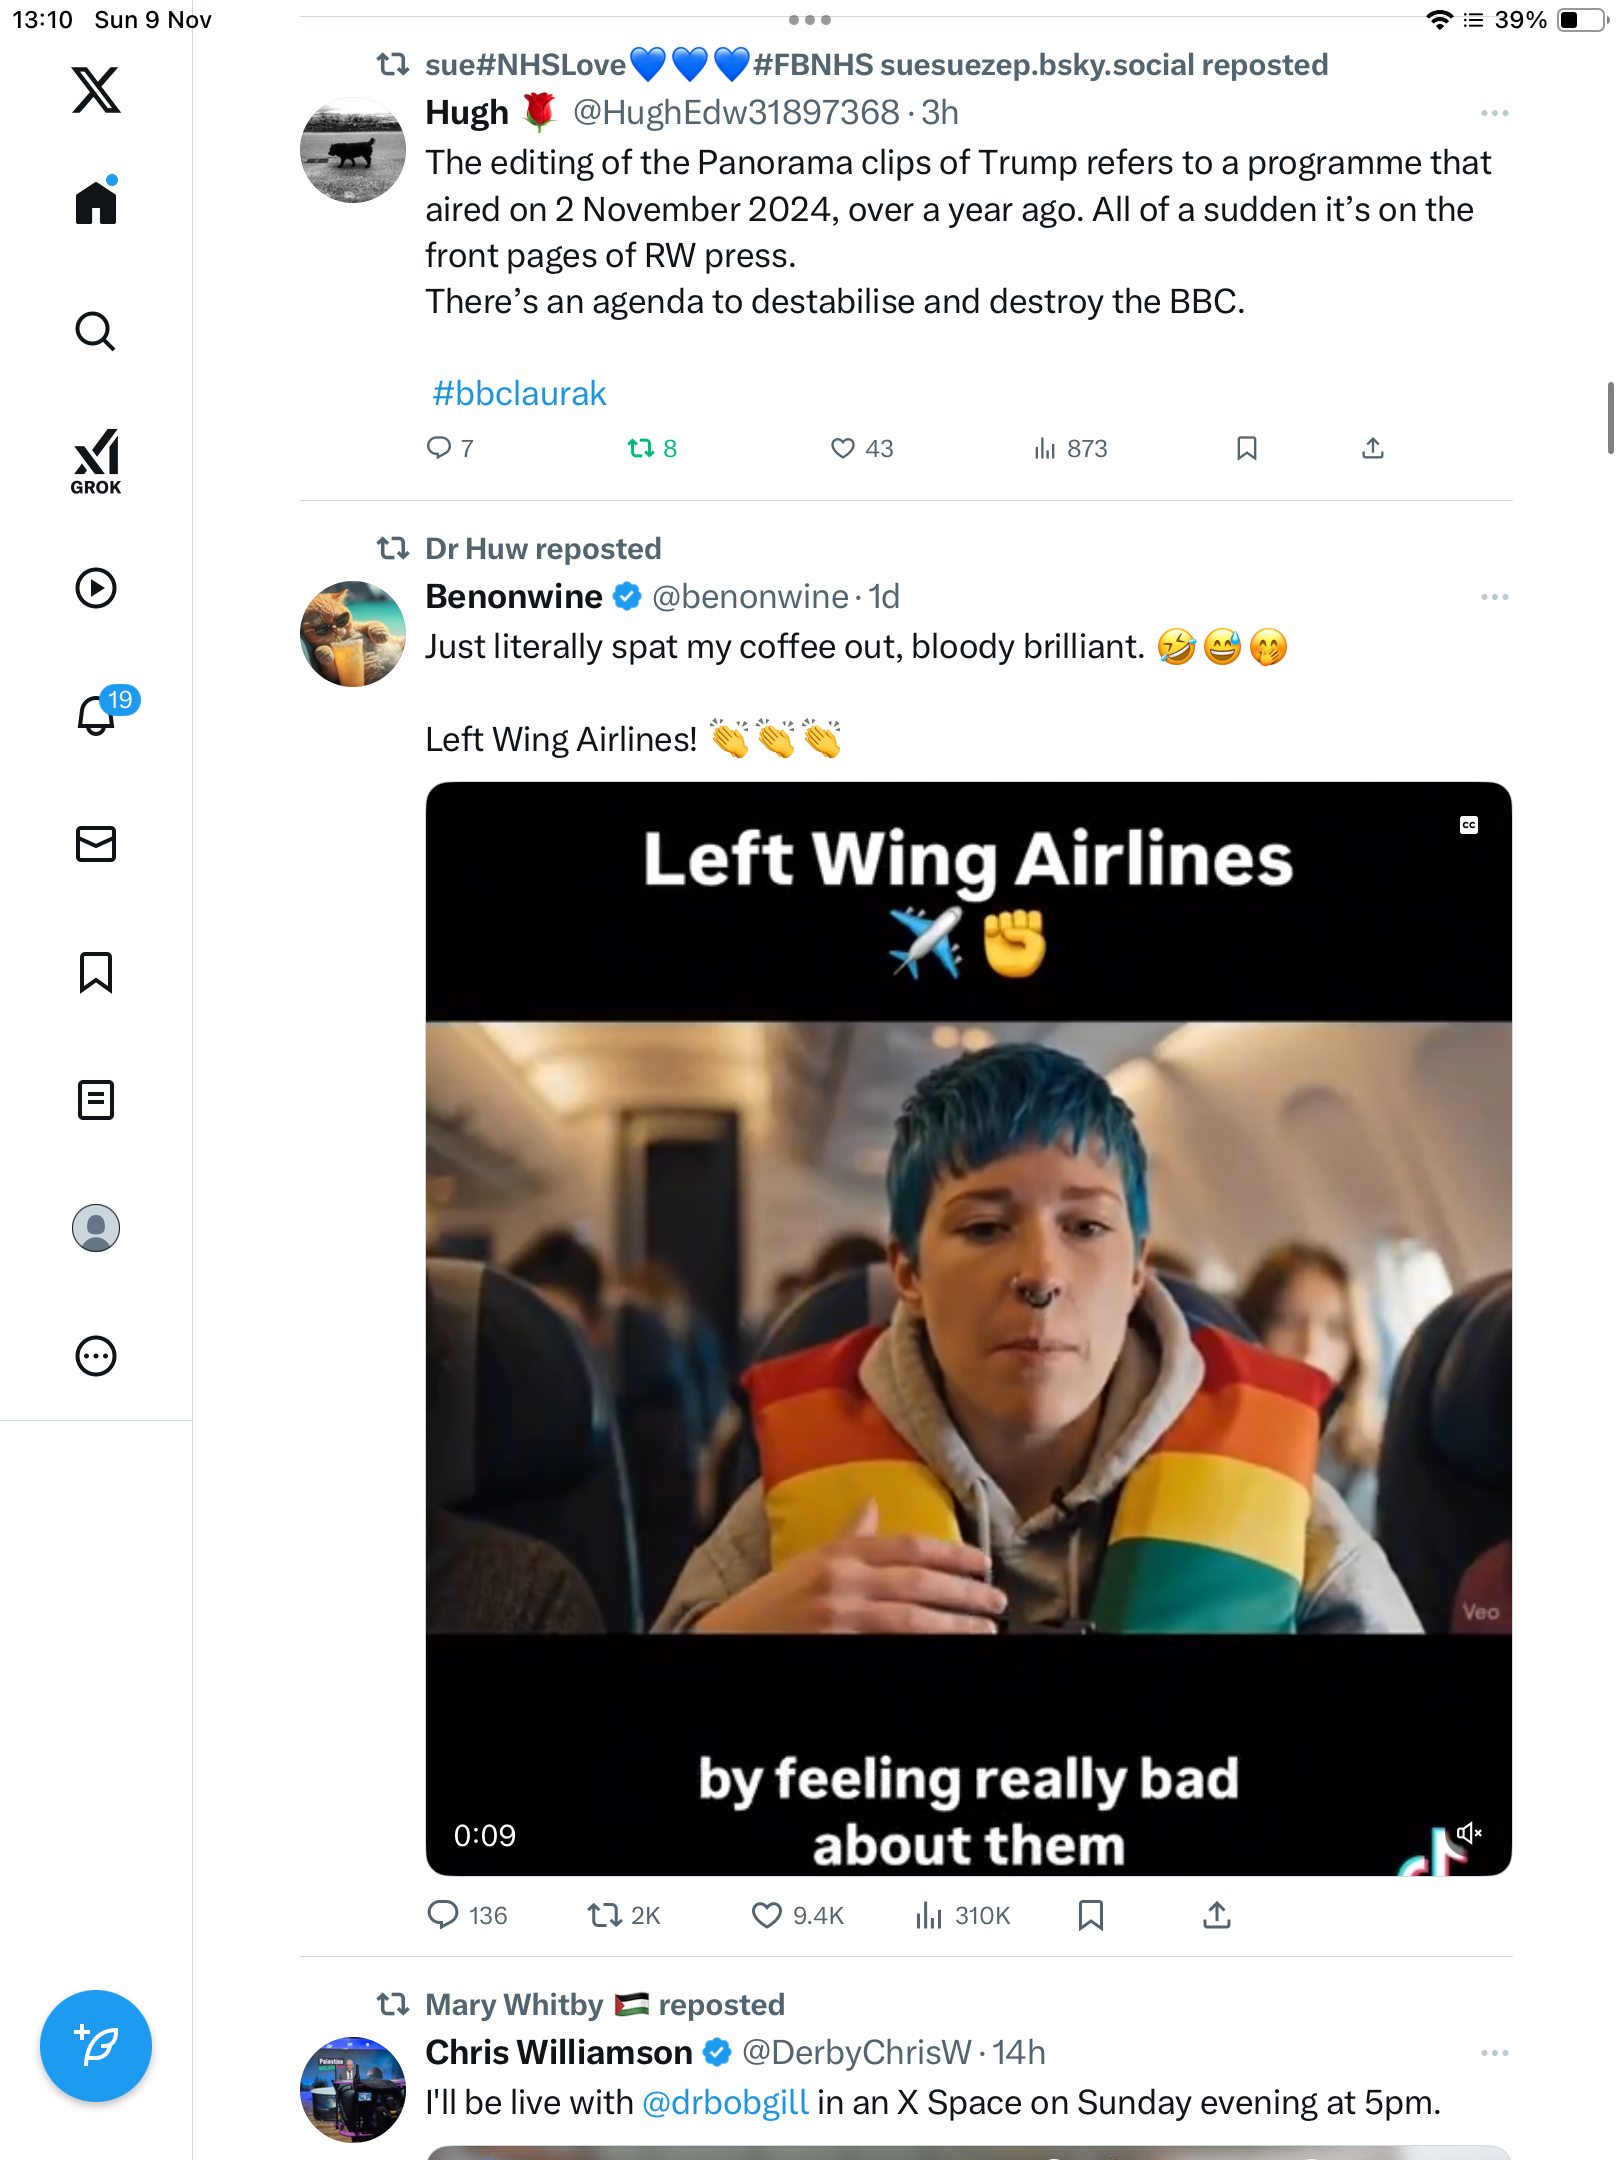Viewport: 1620px width, 2160px height.
Task: Open sidebar Bookmarks page
Action: pyautogui.click(x=96, y=972)
